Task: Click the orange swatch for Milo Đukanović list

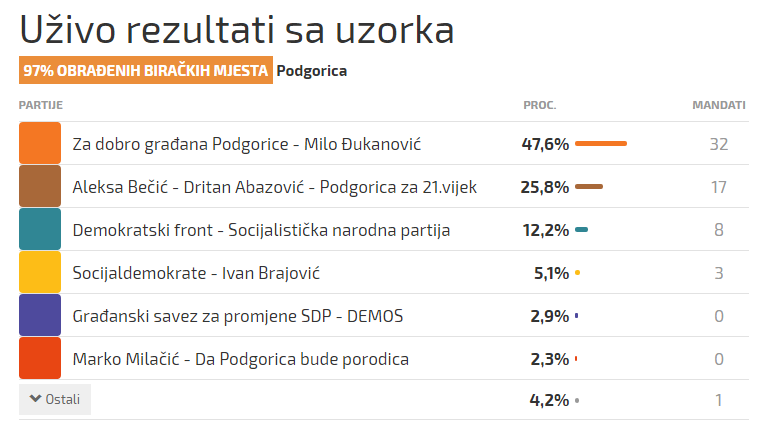Action: pos(40,143)
